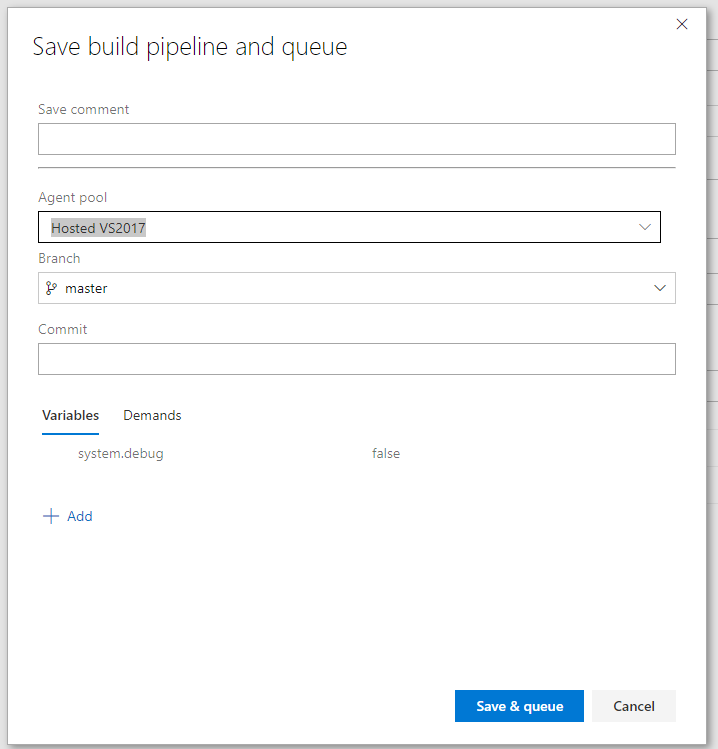Switch to the Demands tab

152,416
